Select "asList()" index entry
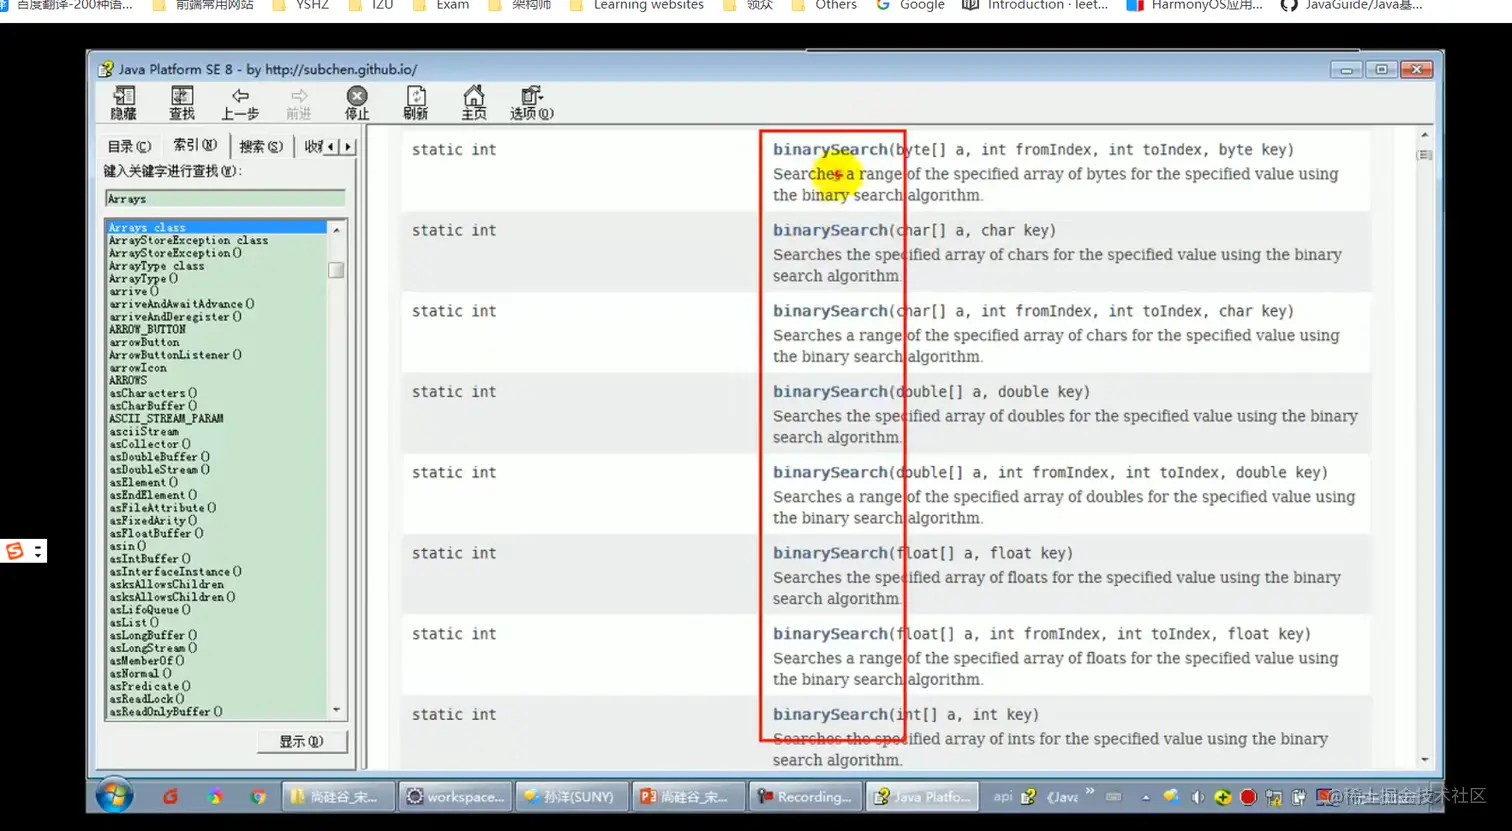Image resolution: width=1512 pixels, height=831 pixels. point(134,623)
